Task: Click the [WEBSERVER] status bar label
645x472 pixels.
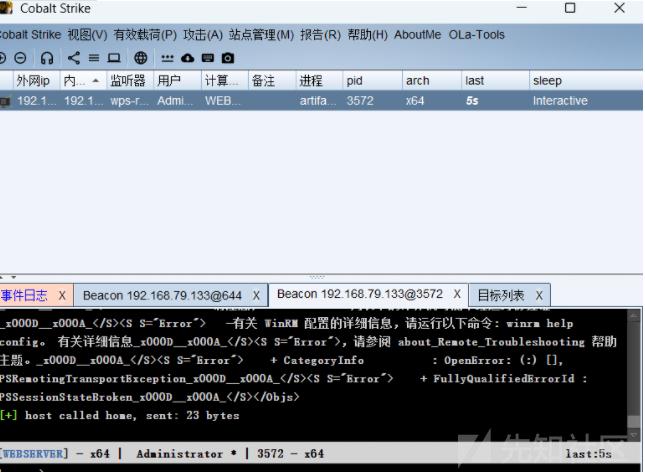Action: click(x=34, y=454)
